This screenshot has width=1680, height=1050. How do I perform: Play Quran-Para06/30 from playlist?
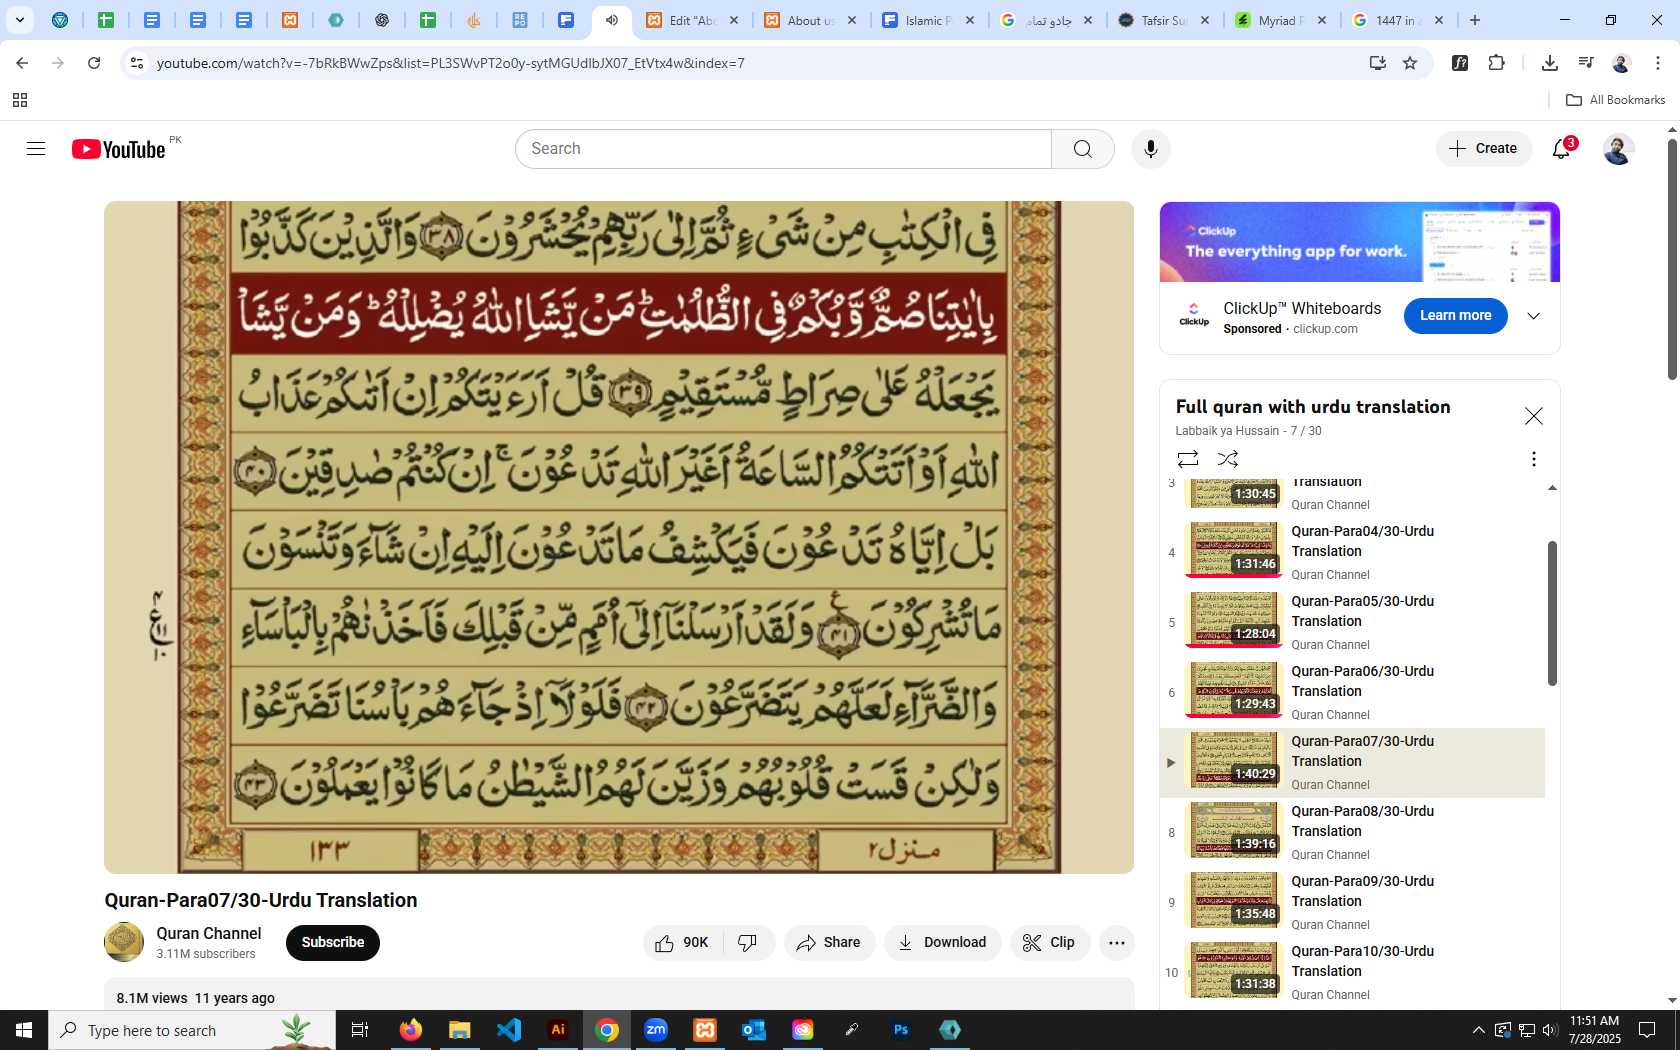click(1352, 692)
